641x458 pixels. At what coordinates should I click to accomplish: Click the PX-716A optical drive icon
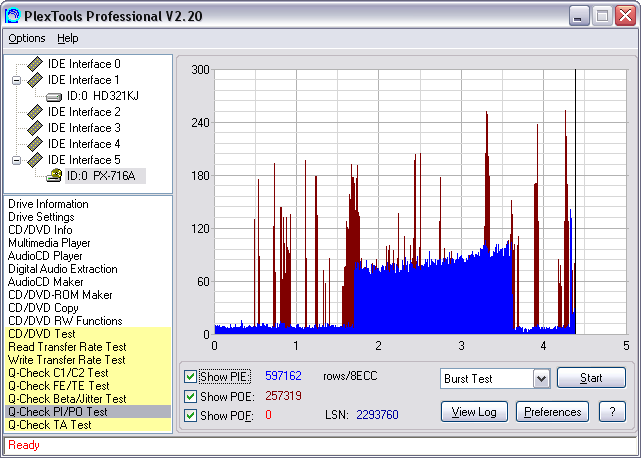54,175
